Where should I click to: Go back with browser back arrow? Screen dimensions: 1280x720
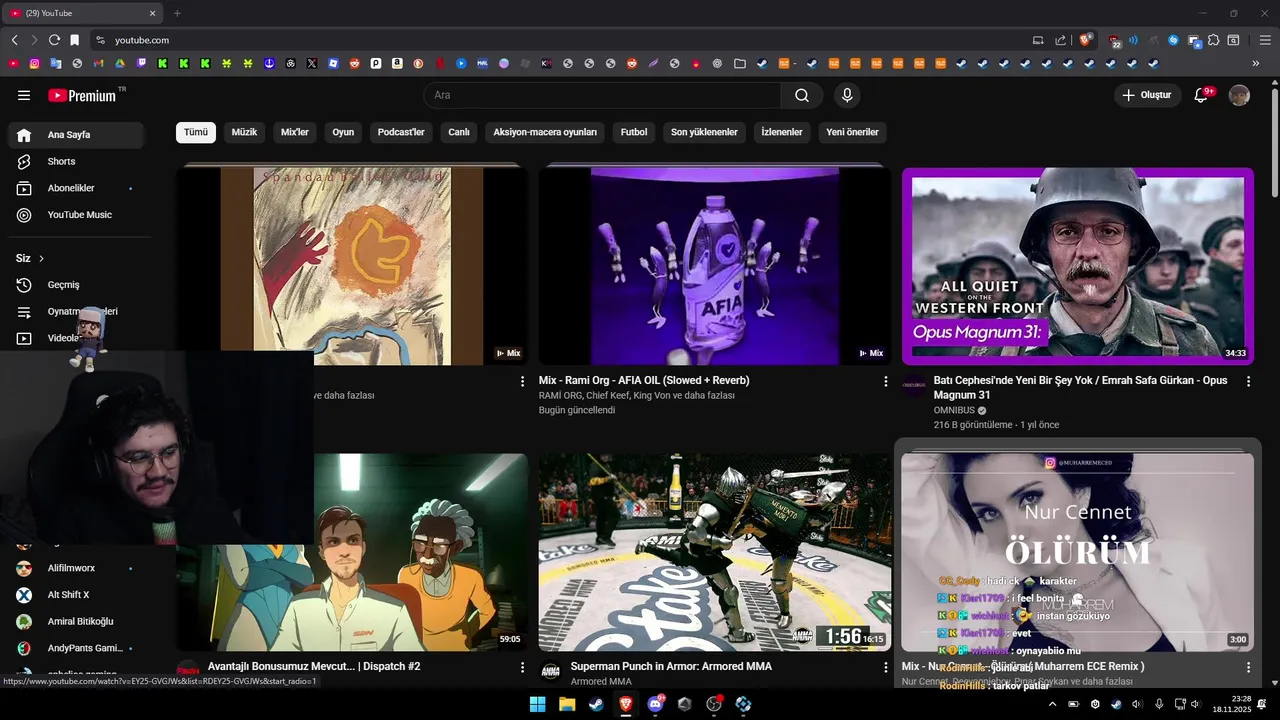14,40
